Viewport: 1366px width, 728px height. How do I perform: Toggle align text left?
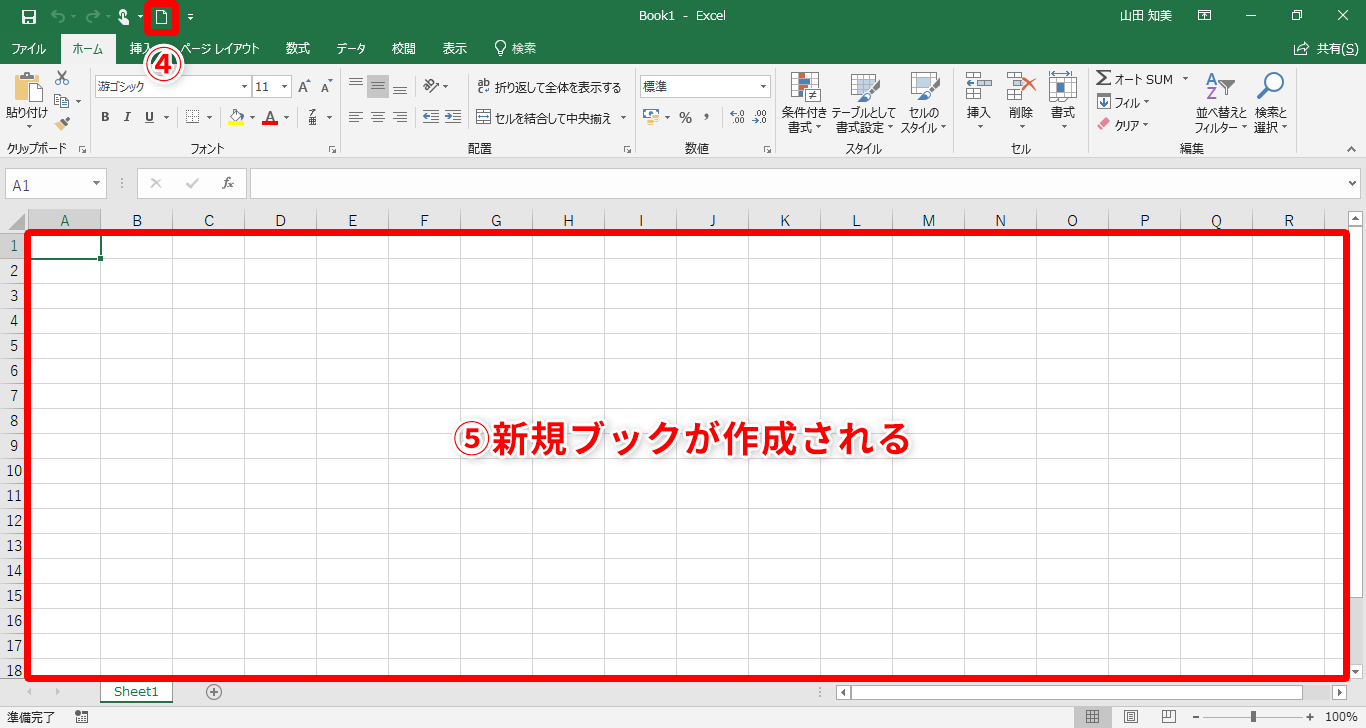click(355, 117)
